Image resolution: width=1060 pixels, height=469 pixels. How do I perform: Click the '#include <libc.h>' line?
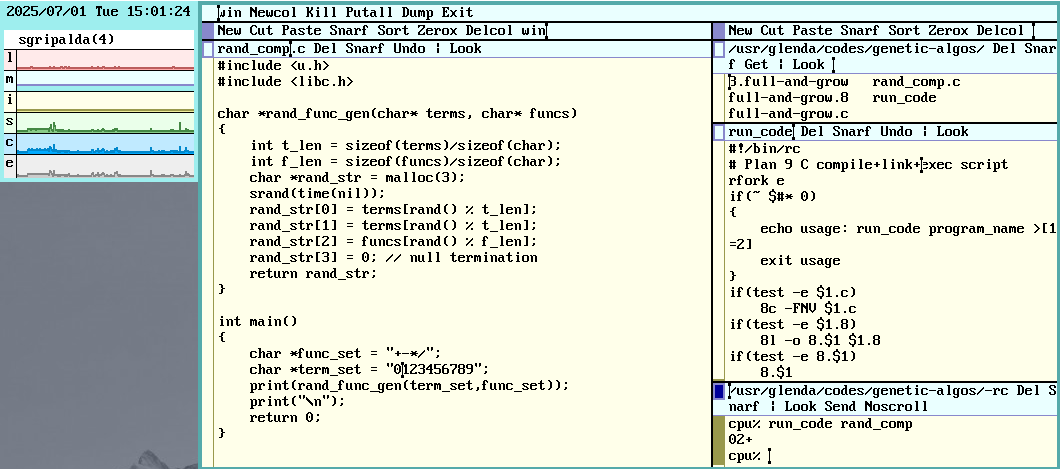click(x=285, y=82)
